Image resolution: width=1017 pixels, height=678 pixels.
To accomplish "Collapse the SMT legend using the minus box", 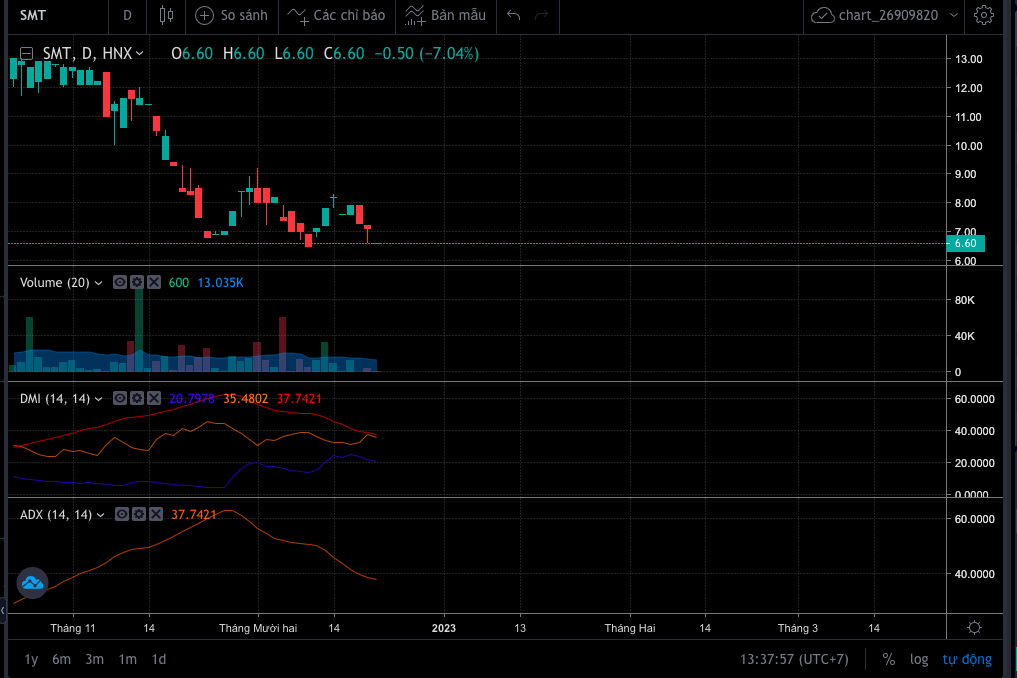I will (27, 54).
